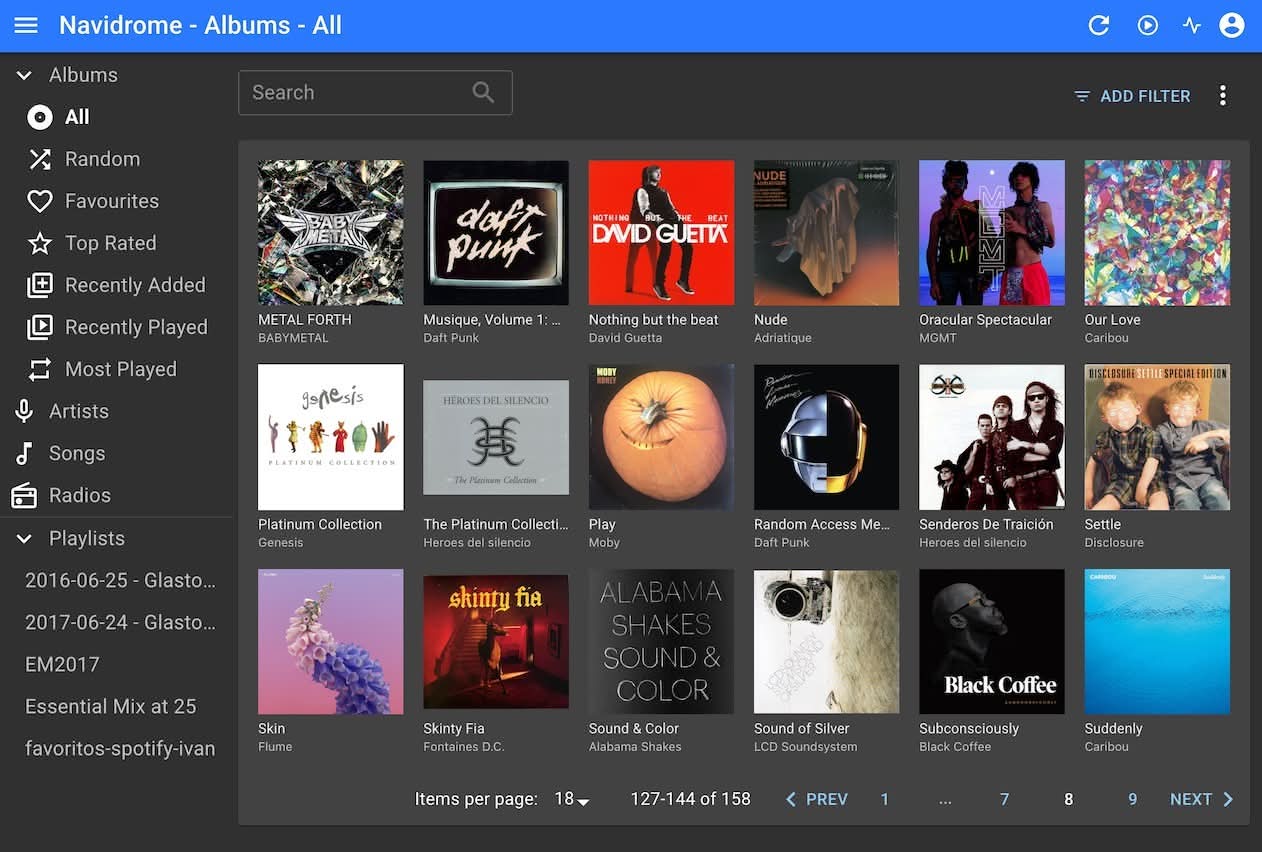Click the magnifier icon in the search box

coord(483,92)
